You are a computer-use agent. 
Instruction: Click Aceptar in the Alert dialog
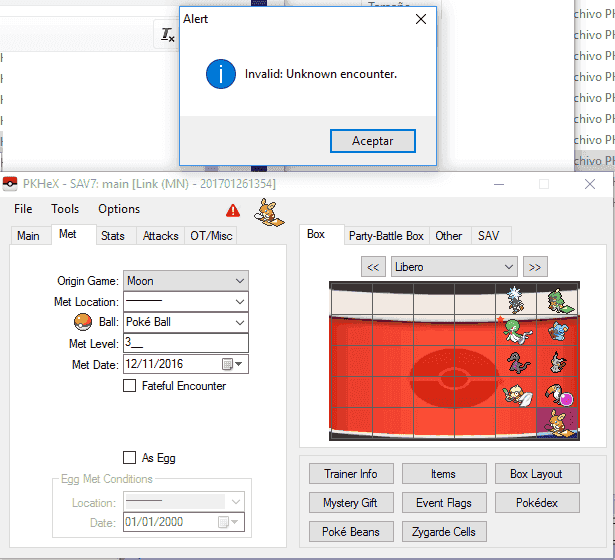[373, 141]
